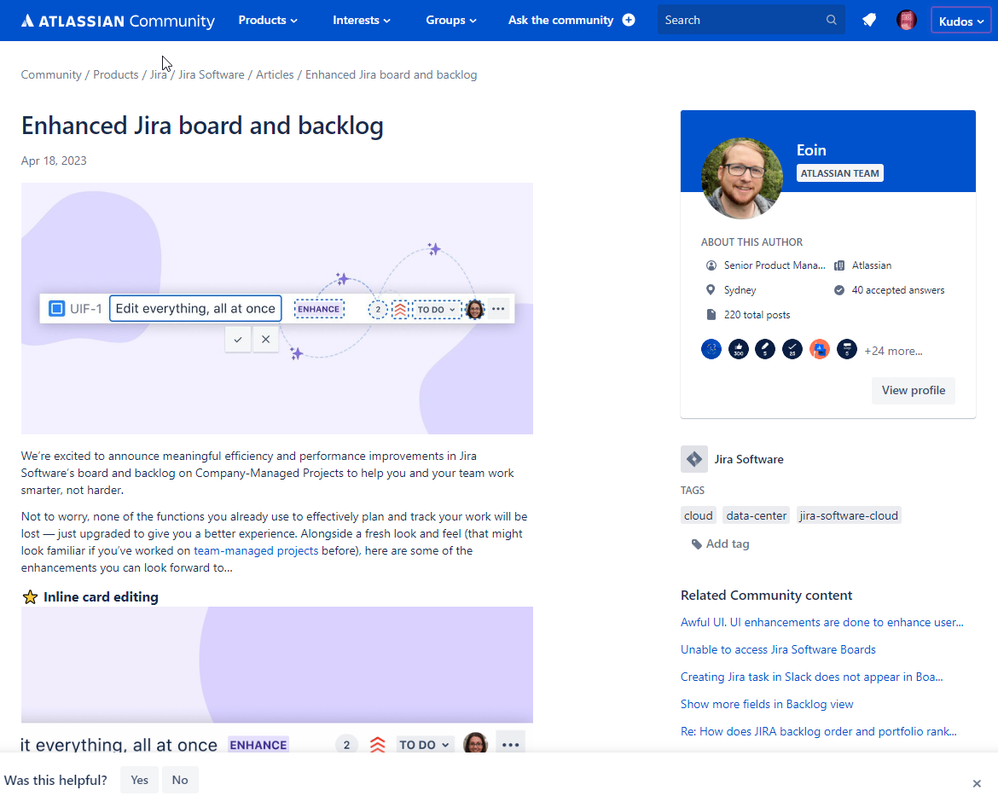Click the accepted answers check icon

click(839, 290)
